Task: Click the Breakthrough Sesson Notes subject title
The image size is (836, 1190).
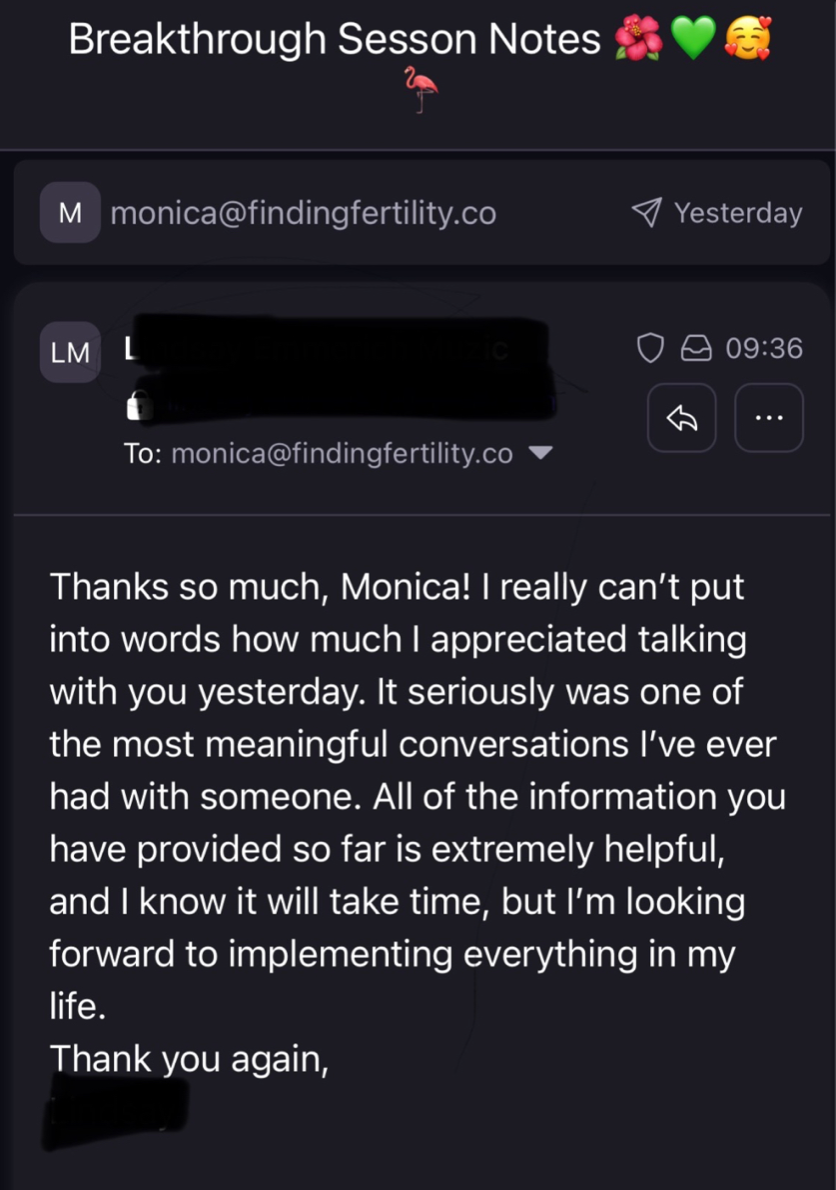Action: (334, 40)
